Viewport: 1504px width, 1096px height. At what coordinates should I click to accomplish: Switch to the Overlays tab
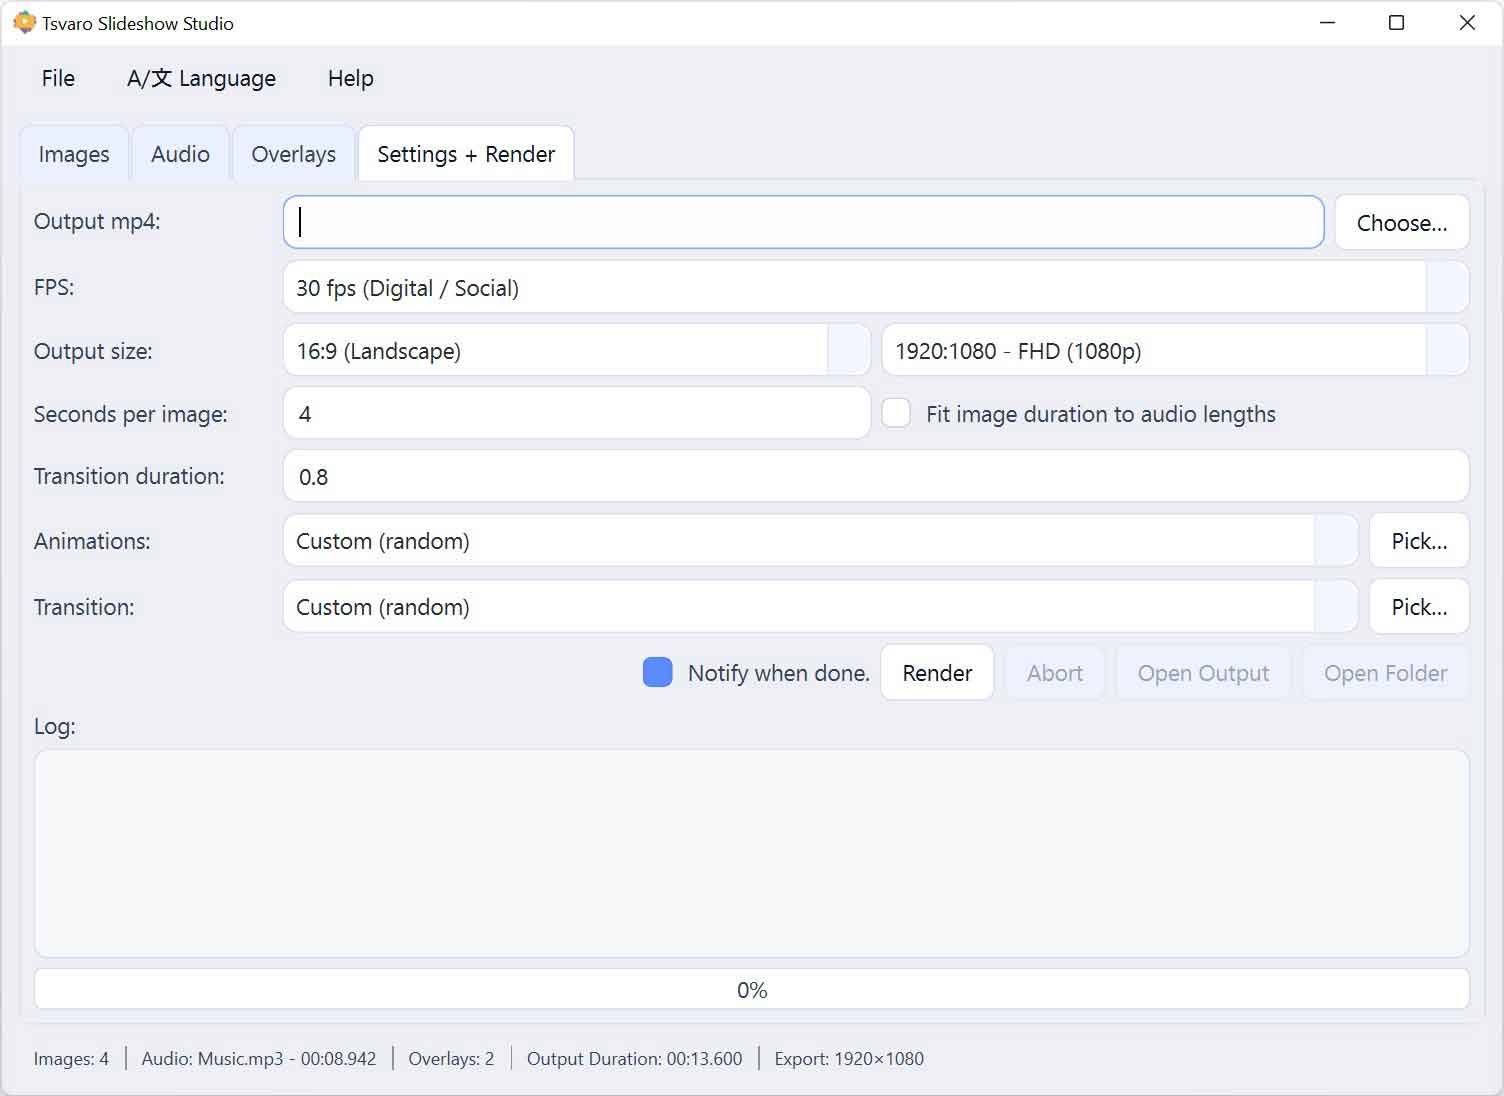293,154
